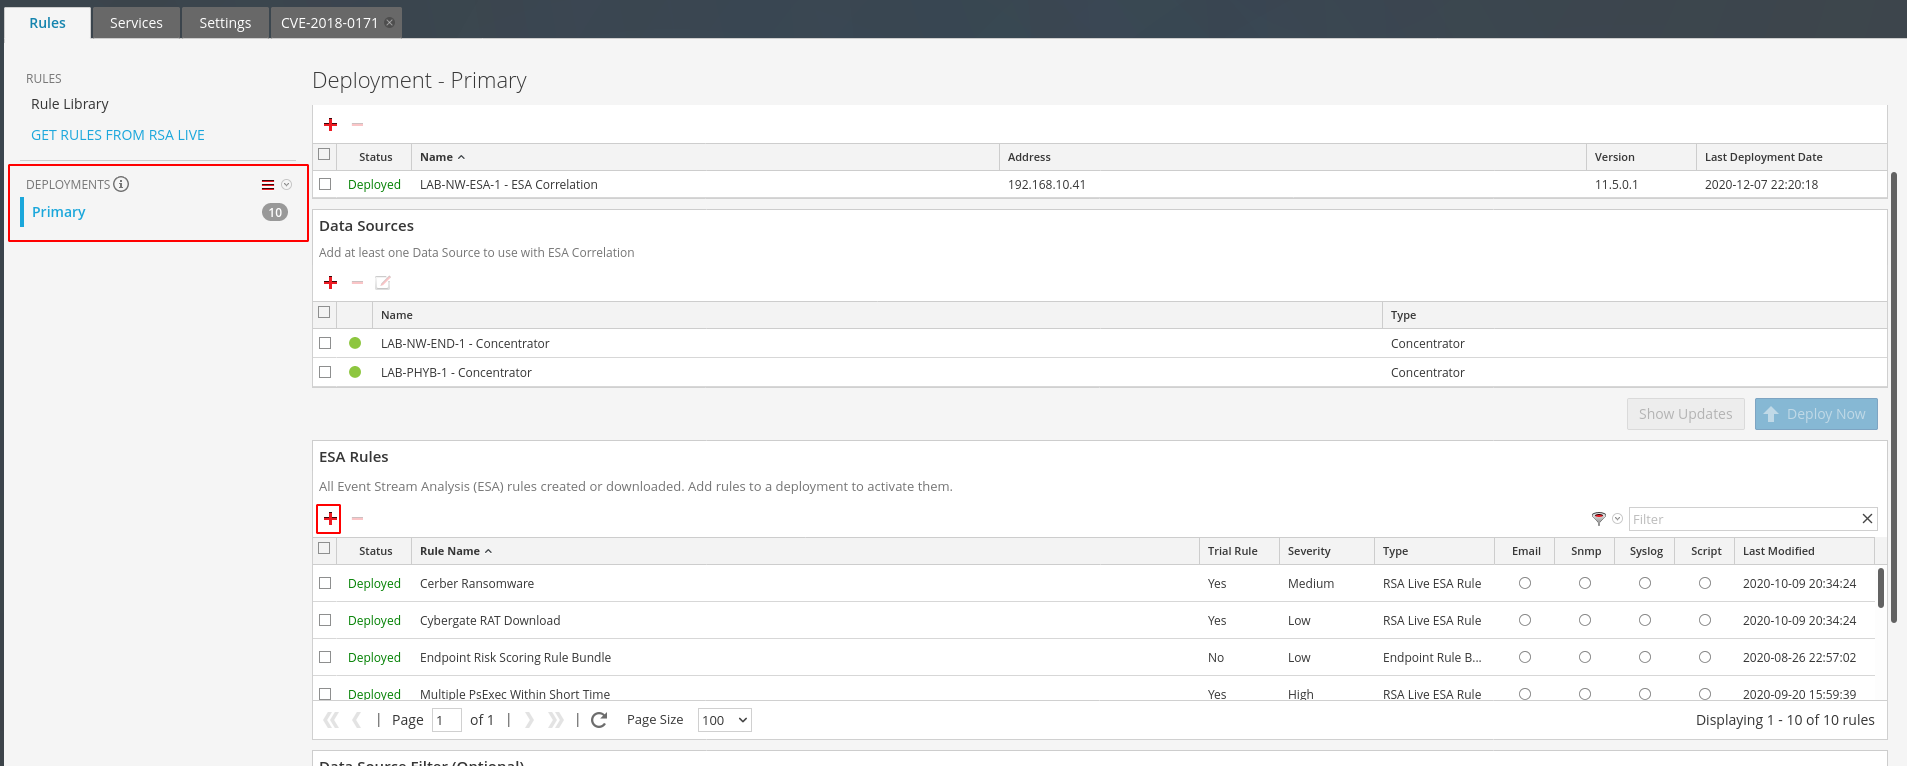Click the Deployments info icon
This screenshot has height=766, width=1907.
coord(121,184)
